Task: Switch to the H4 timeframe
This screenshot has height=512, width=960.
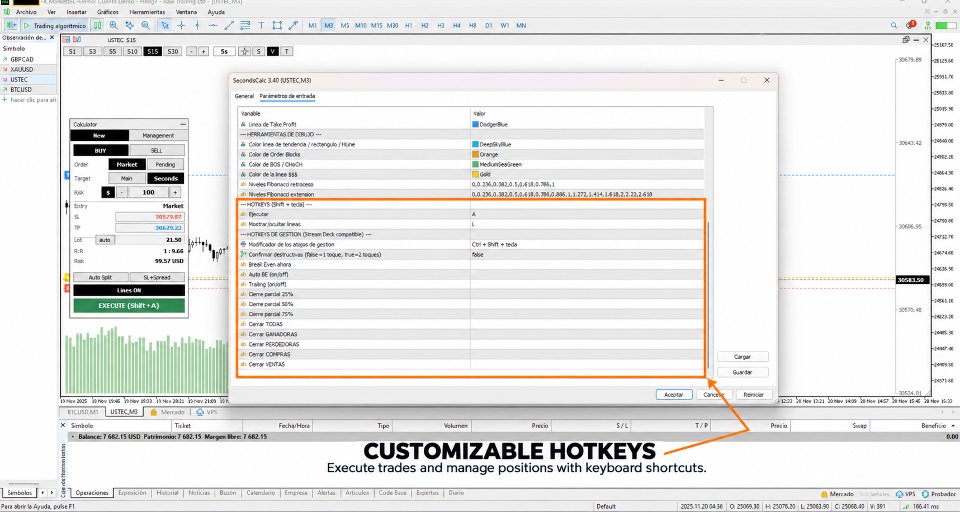Action: point(457,26)
